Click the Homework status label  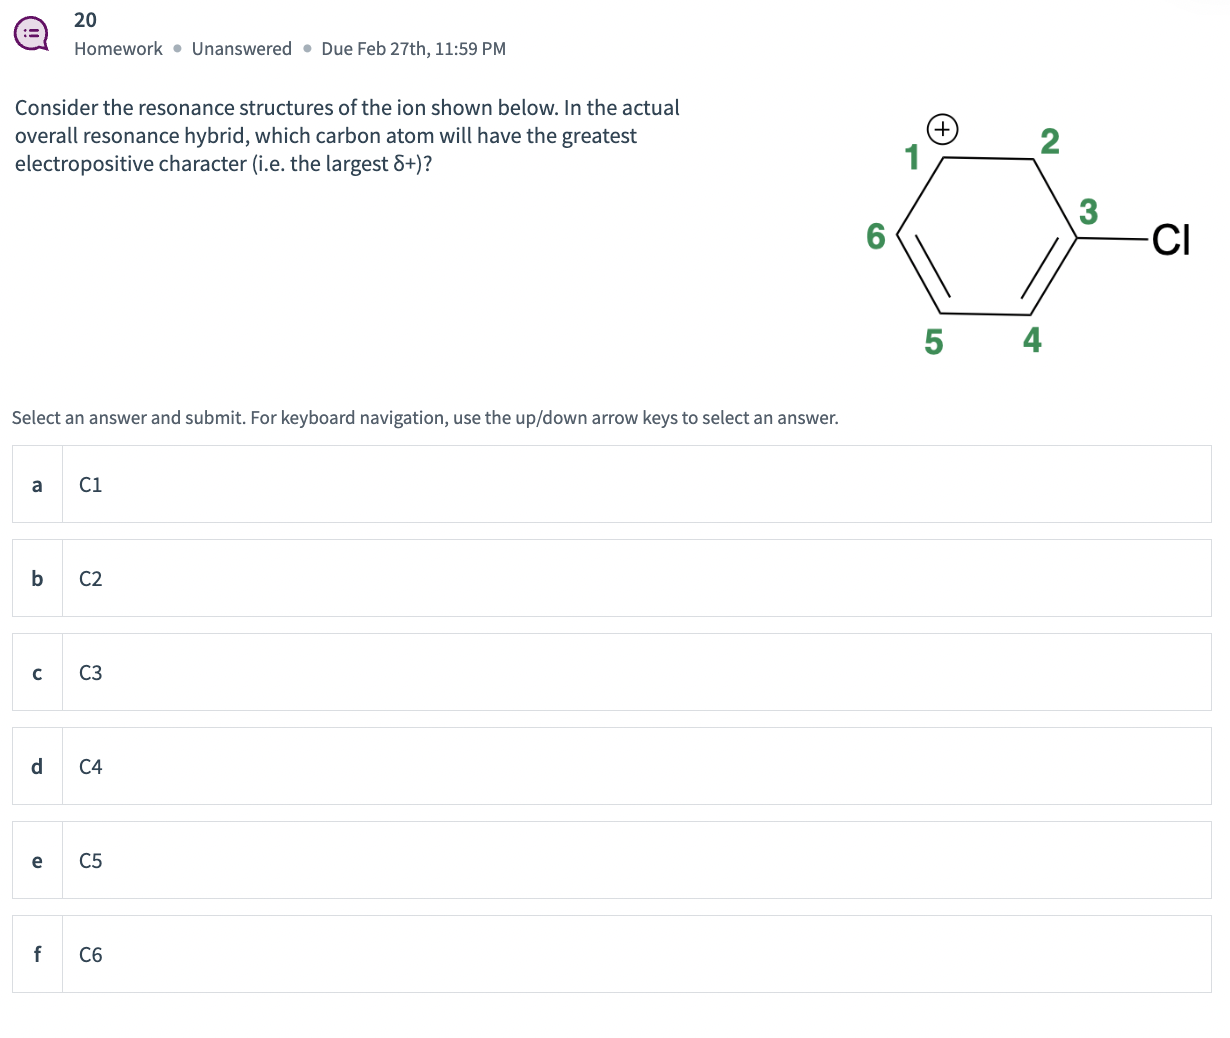point(118,48)
